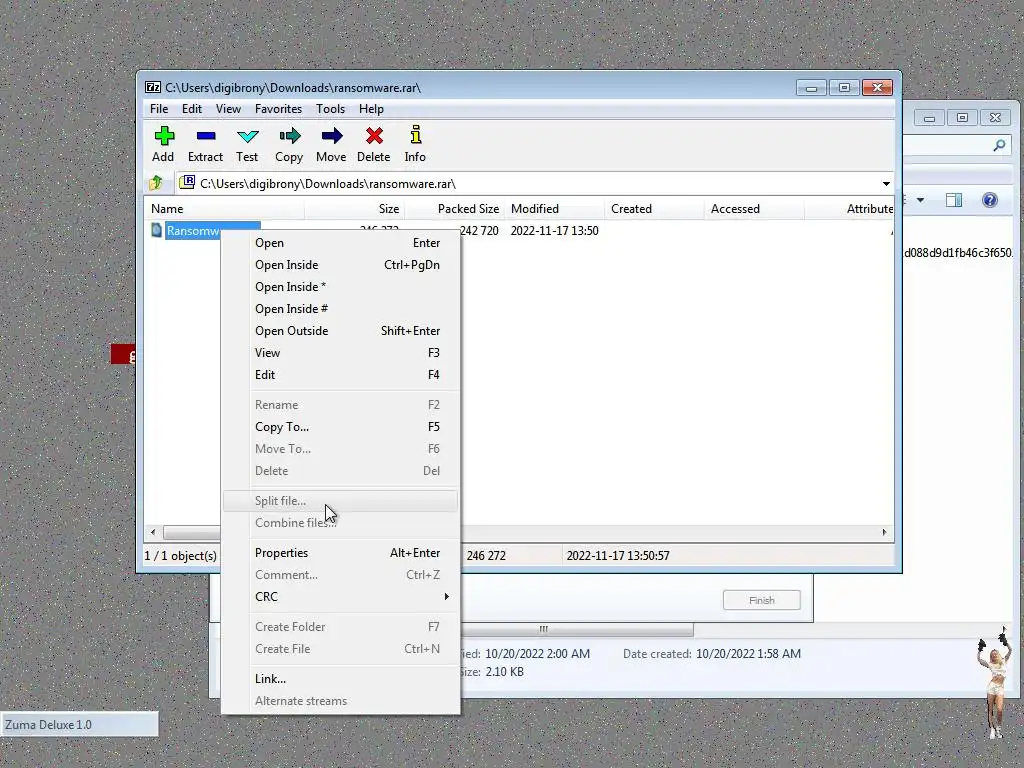Image resolution: width=1024 pixels, height=768 pixels.
Task: Open the Edit menu
Action: tap(191, 109)
